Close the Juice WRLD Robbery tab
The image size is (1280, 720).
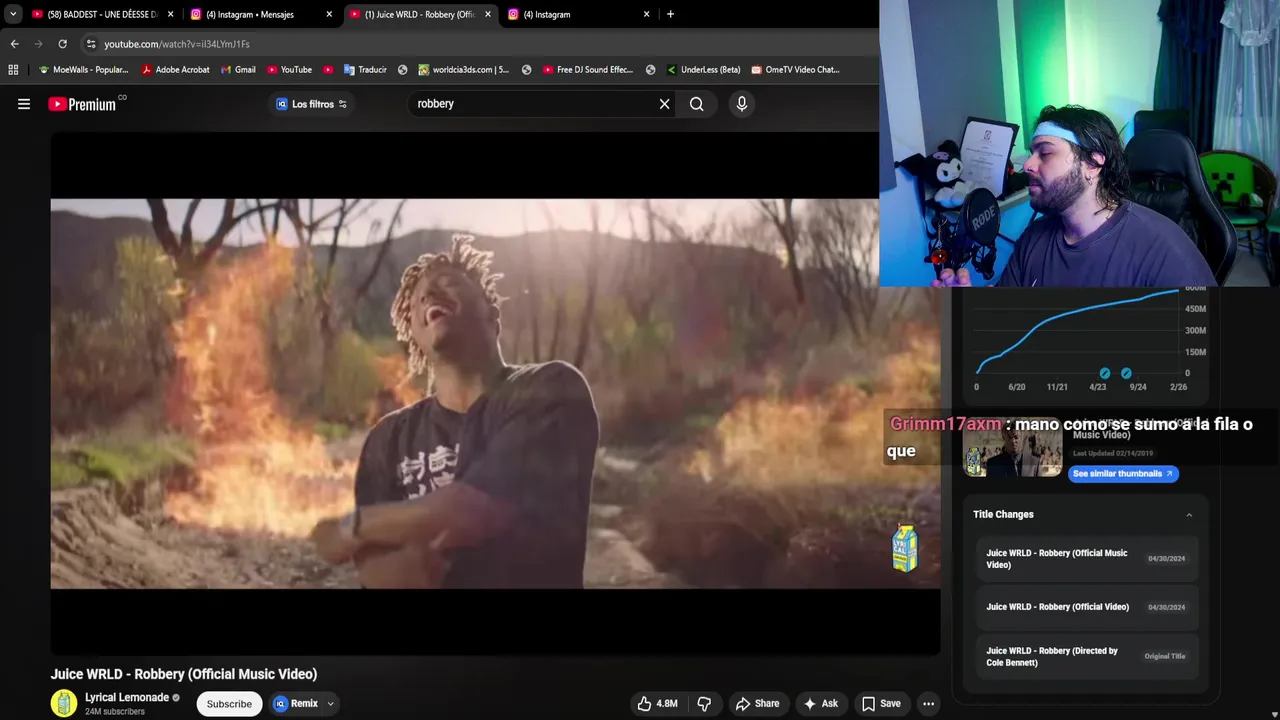tap(488, 14)
